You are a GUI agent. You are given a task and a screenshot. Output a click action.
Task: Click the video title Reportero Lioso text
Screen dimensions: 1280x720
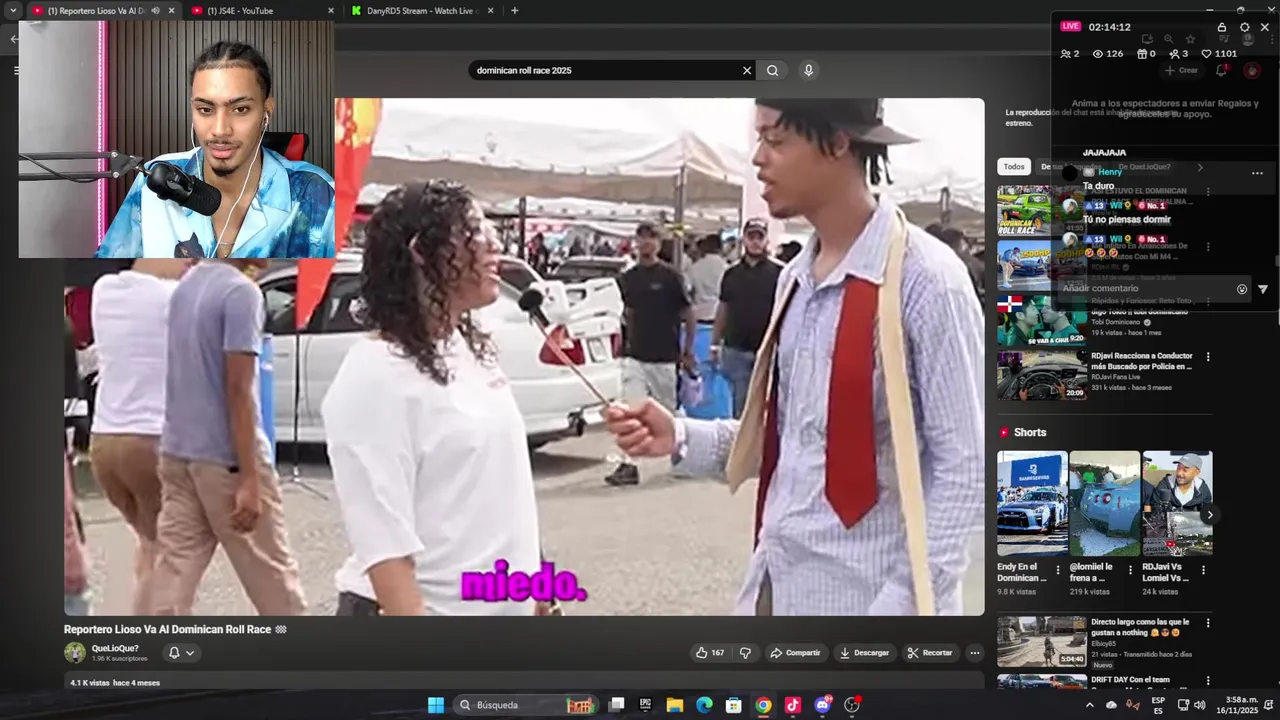pyautogui.click(x=167, y=630)
